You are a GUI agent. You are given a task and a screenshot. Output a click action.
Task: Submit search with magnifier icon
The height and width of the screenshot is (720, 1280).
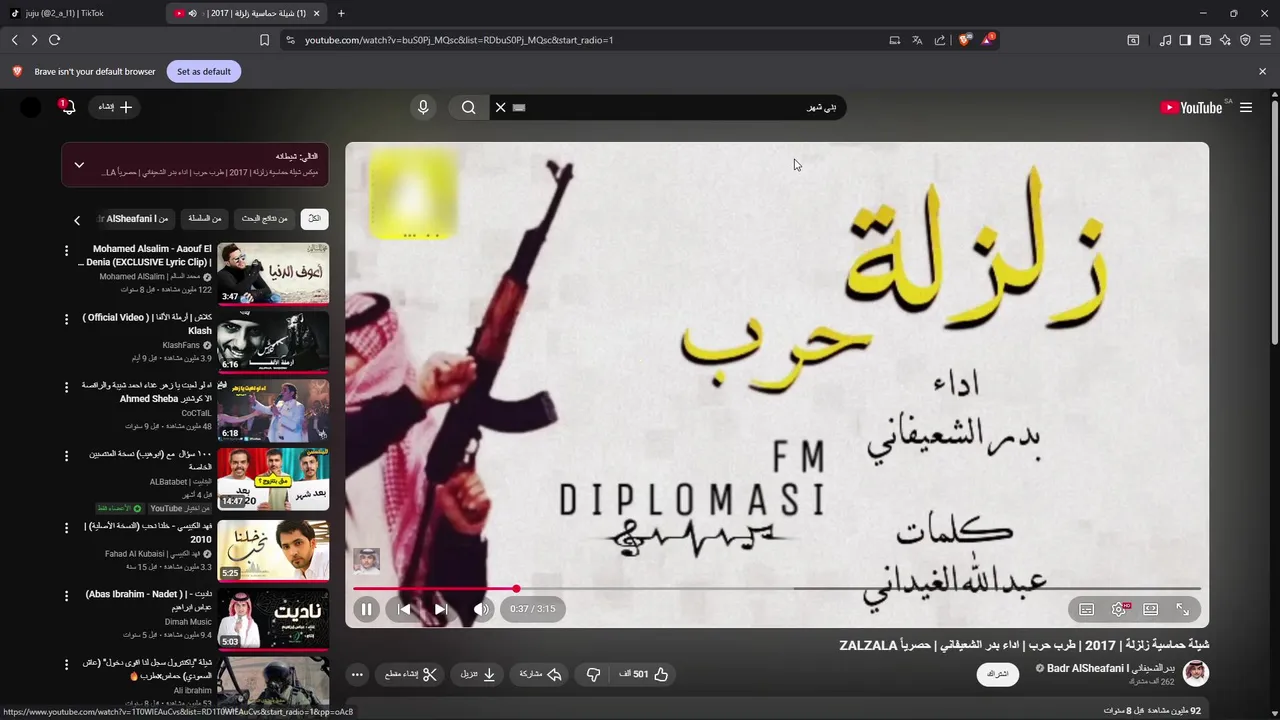pyautogui.click(x=468, y=107)
